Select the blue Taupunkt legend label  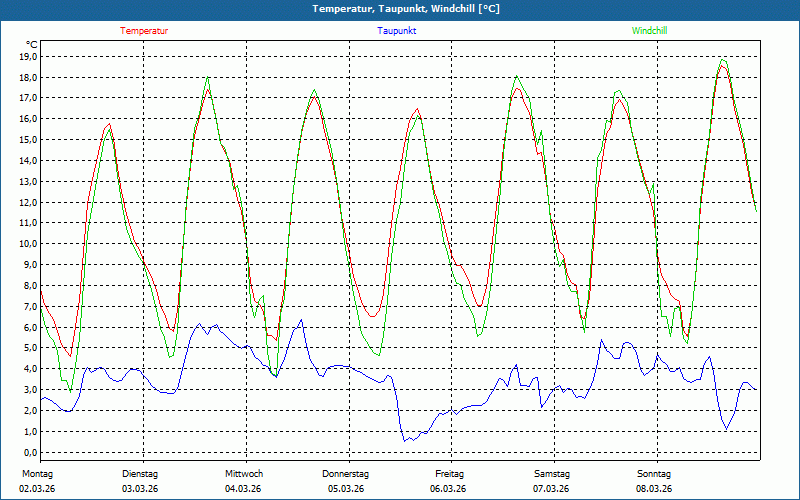pos(397,31)
